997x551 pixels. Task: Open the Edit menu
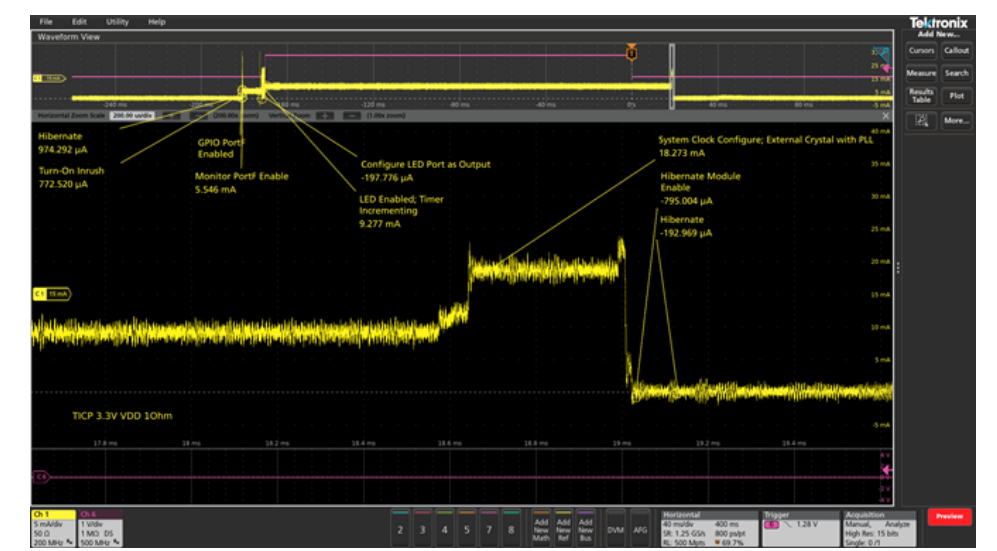click(79, 22)
